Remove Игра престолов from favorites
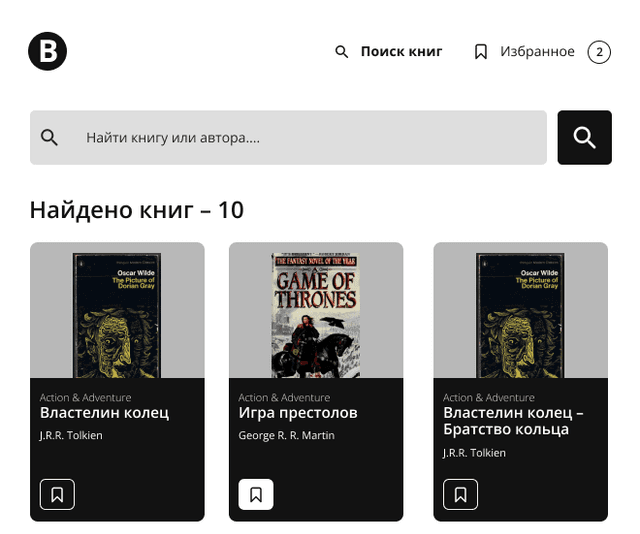640x534 pixels. [x=256, y=494]
